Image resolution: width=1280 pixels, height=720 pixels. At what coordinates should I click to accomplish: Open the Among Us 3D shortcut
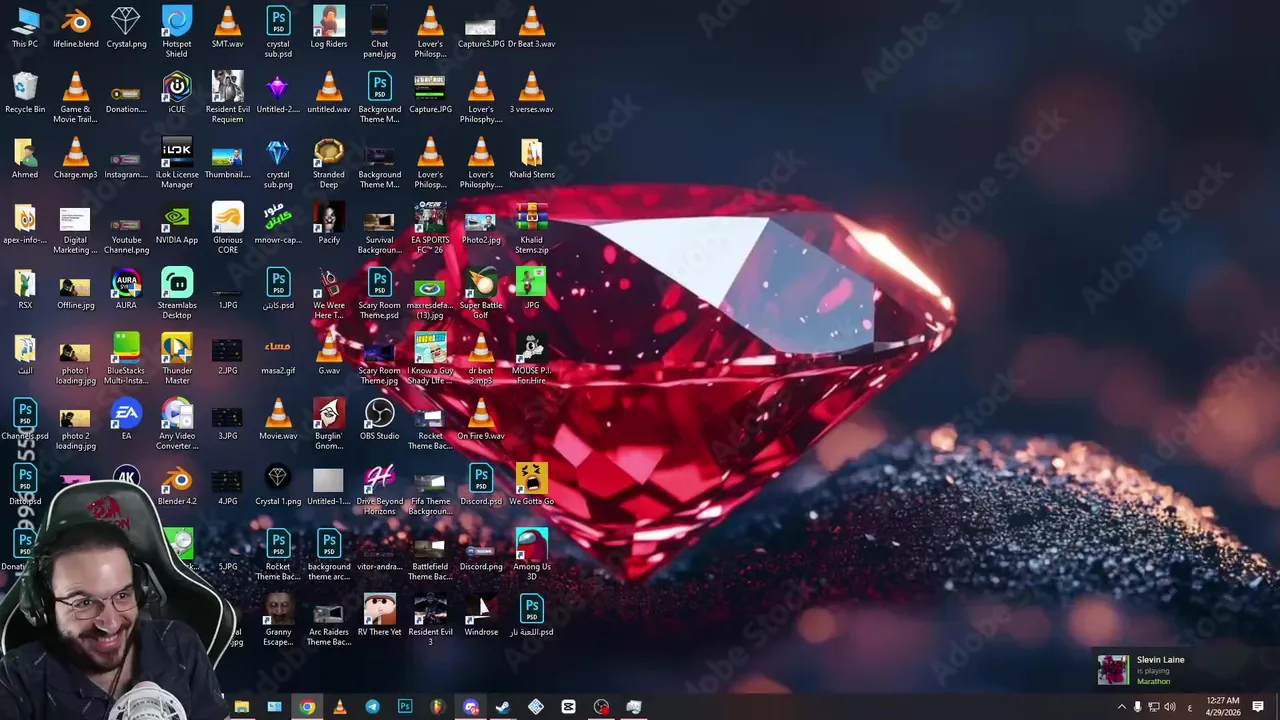532,555
